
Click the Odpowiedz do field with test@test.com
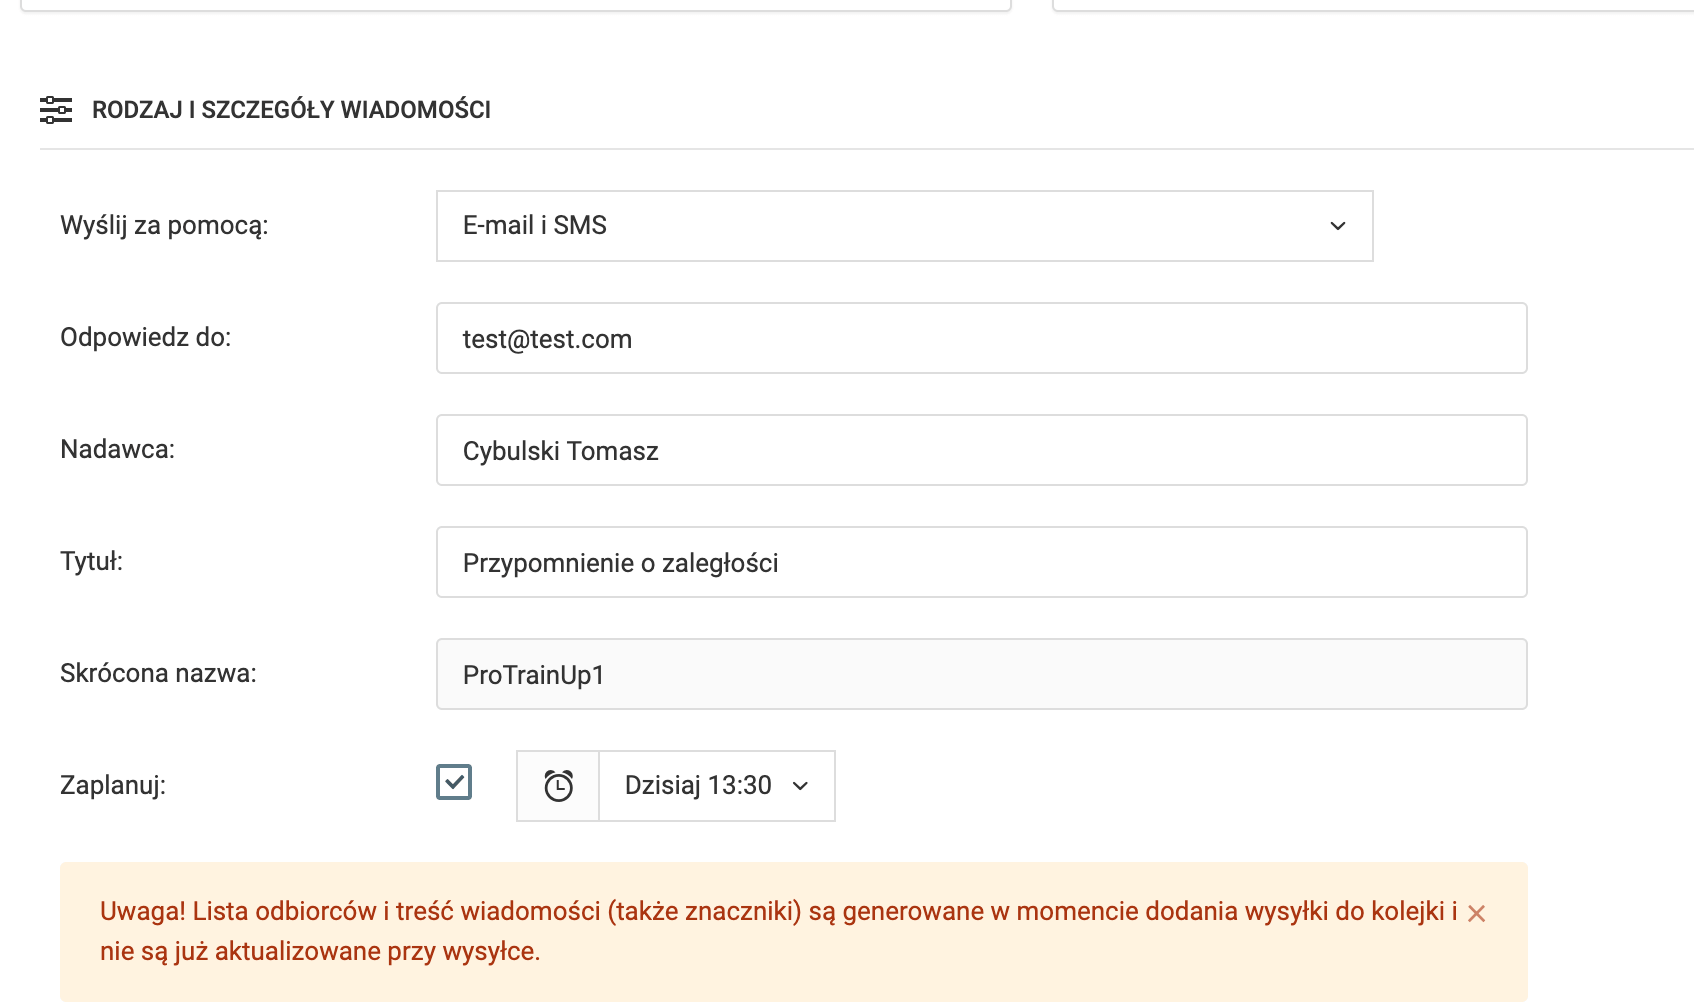[x=981, y=338]
